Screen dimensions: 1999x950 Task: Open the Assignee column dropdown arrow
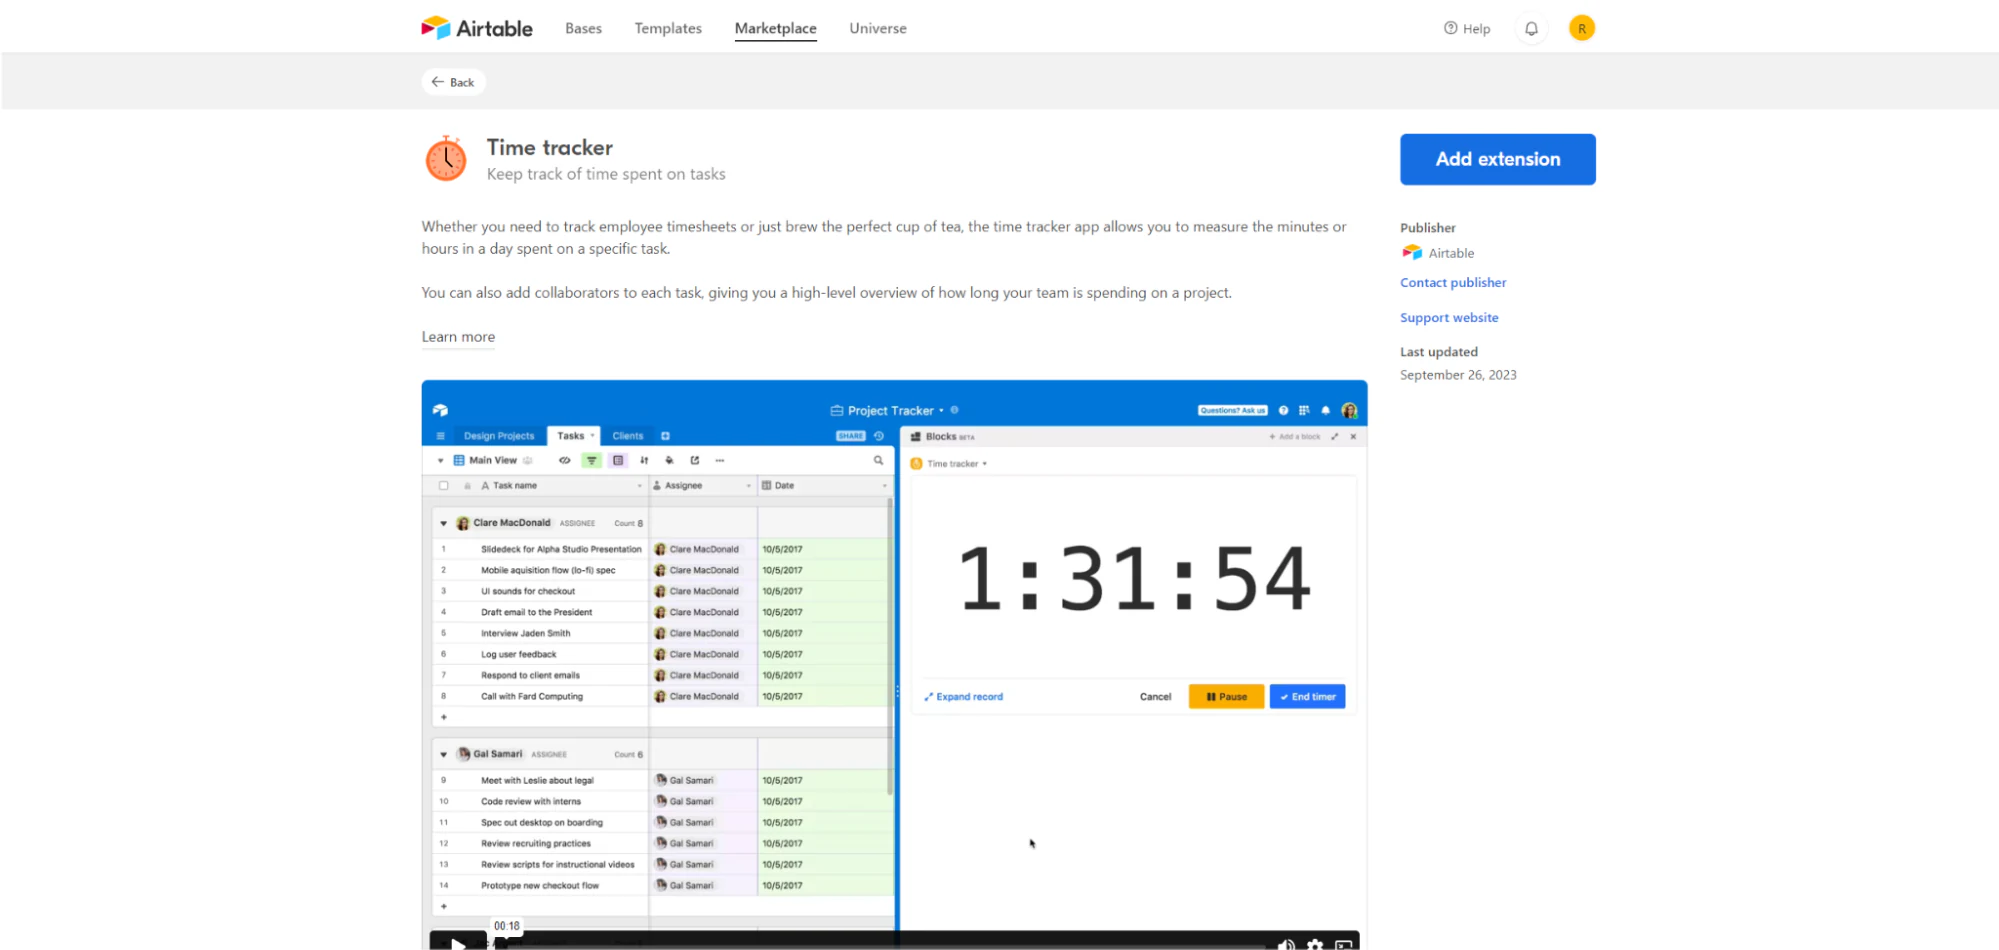tap(748, 486)
